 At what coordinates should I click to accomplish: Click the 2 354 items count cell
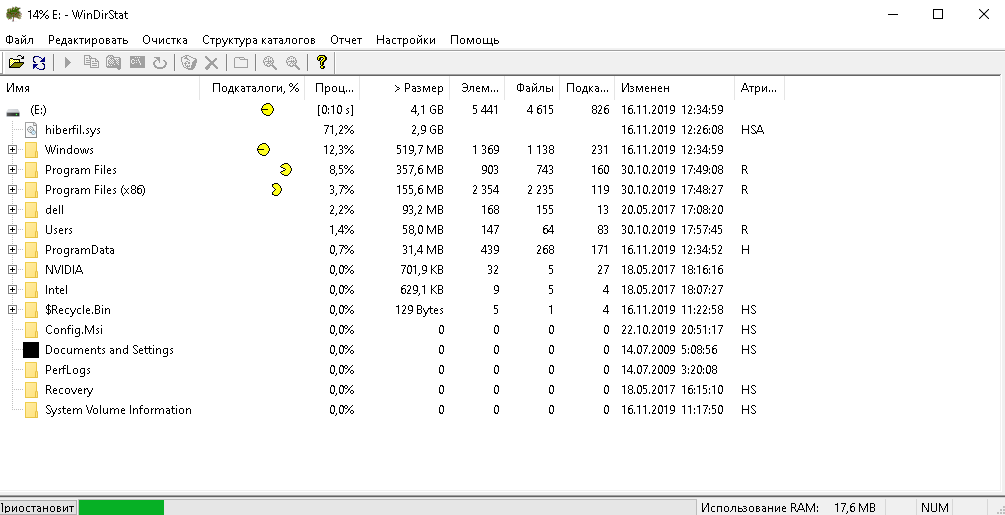(485, 190)
